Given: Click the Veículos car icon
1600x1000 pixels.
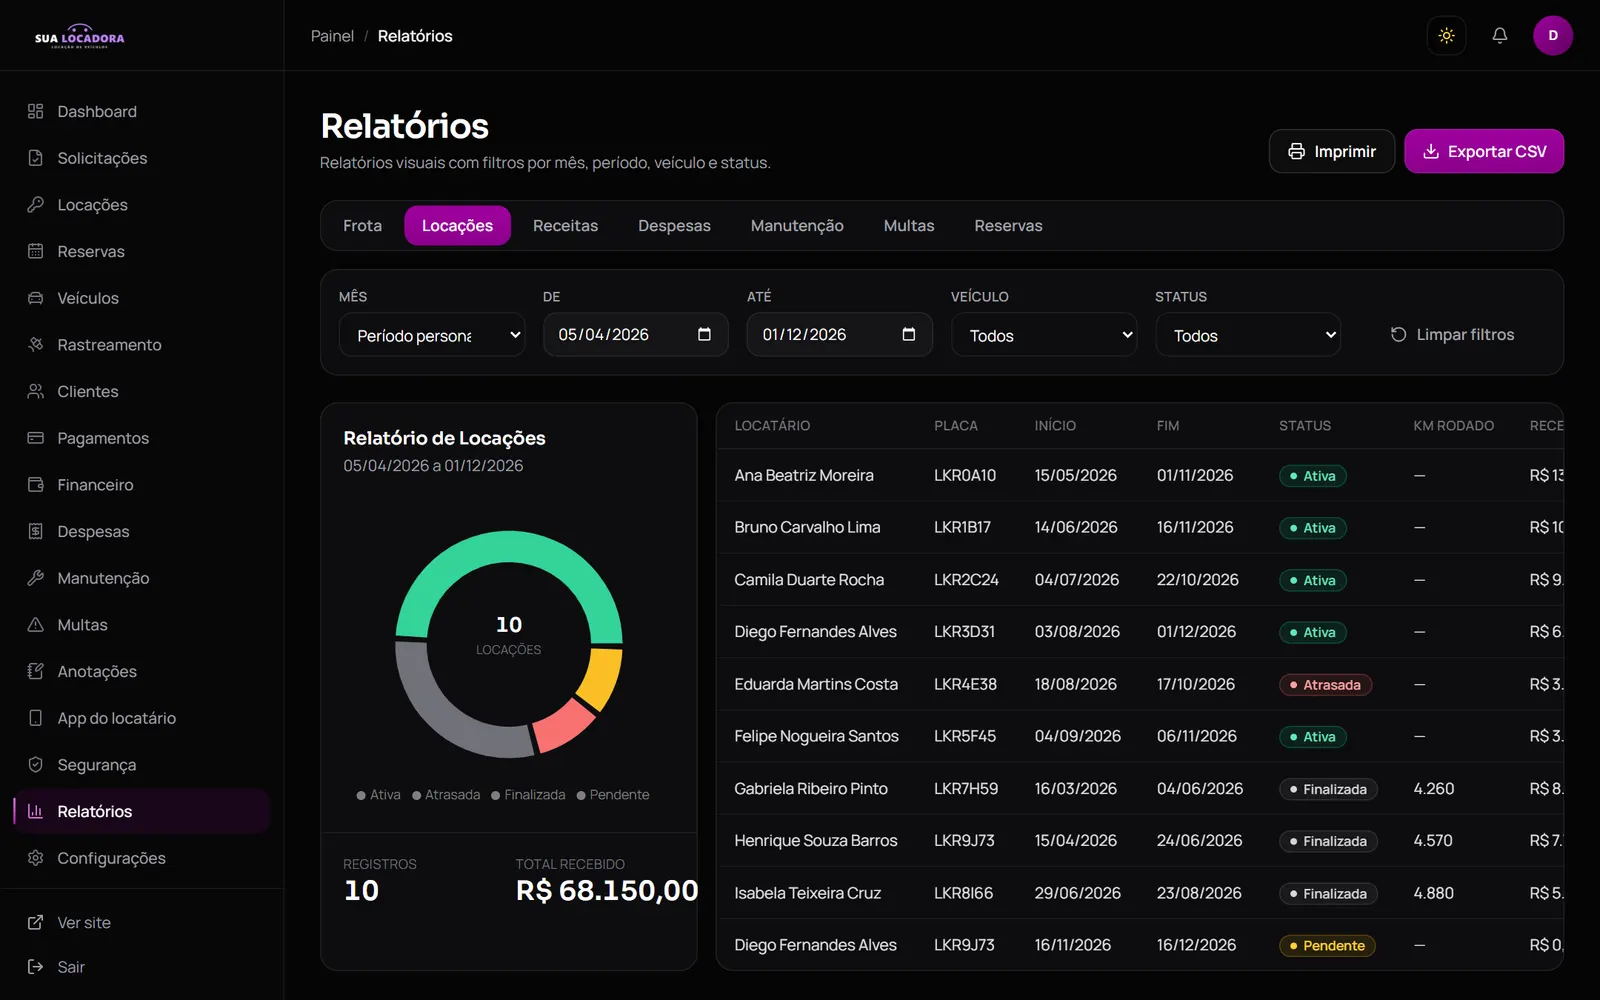Looking at the screenshot, I should pos(36,298).
